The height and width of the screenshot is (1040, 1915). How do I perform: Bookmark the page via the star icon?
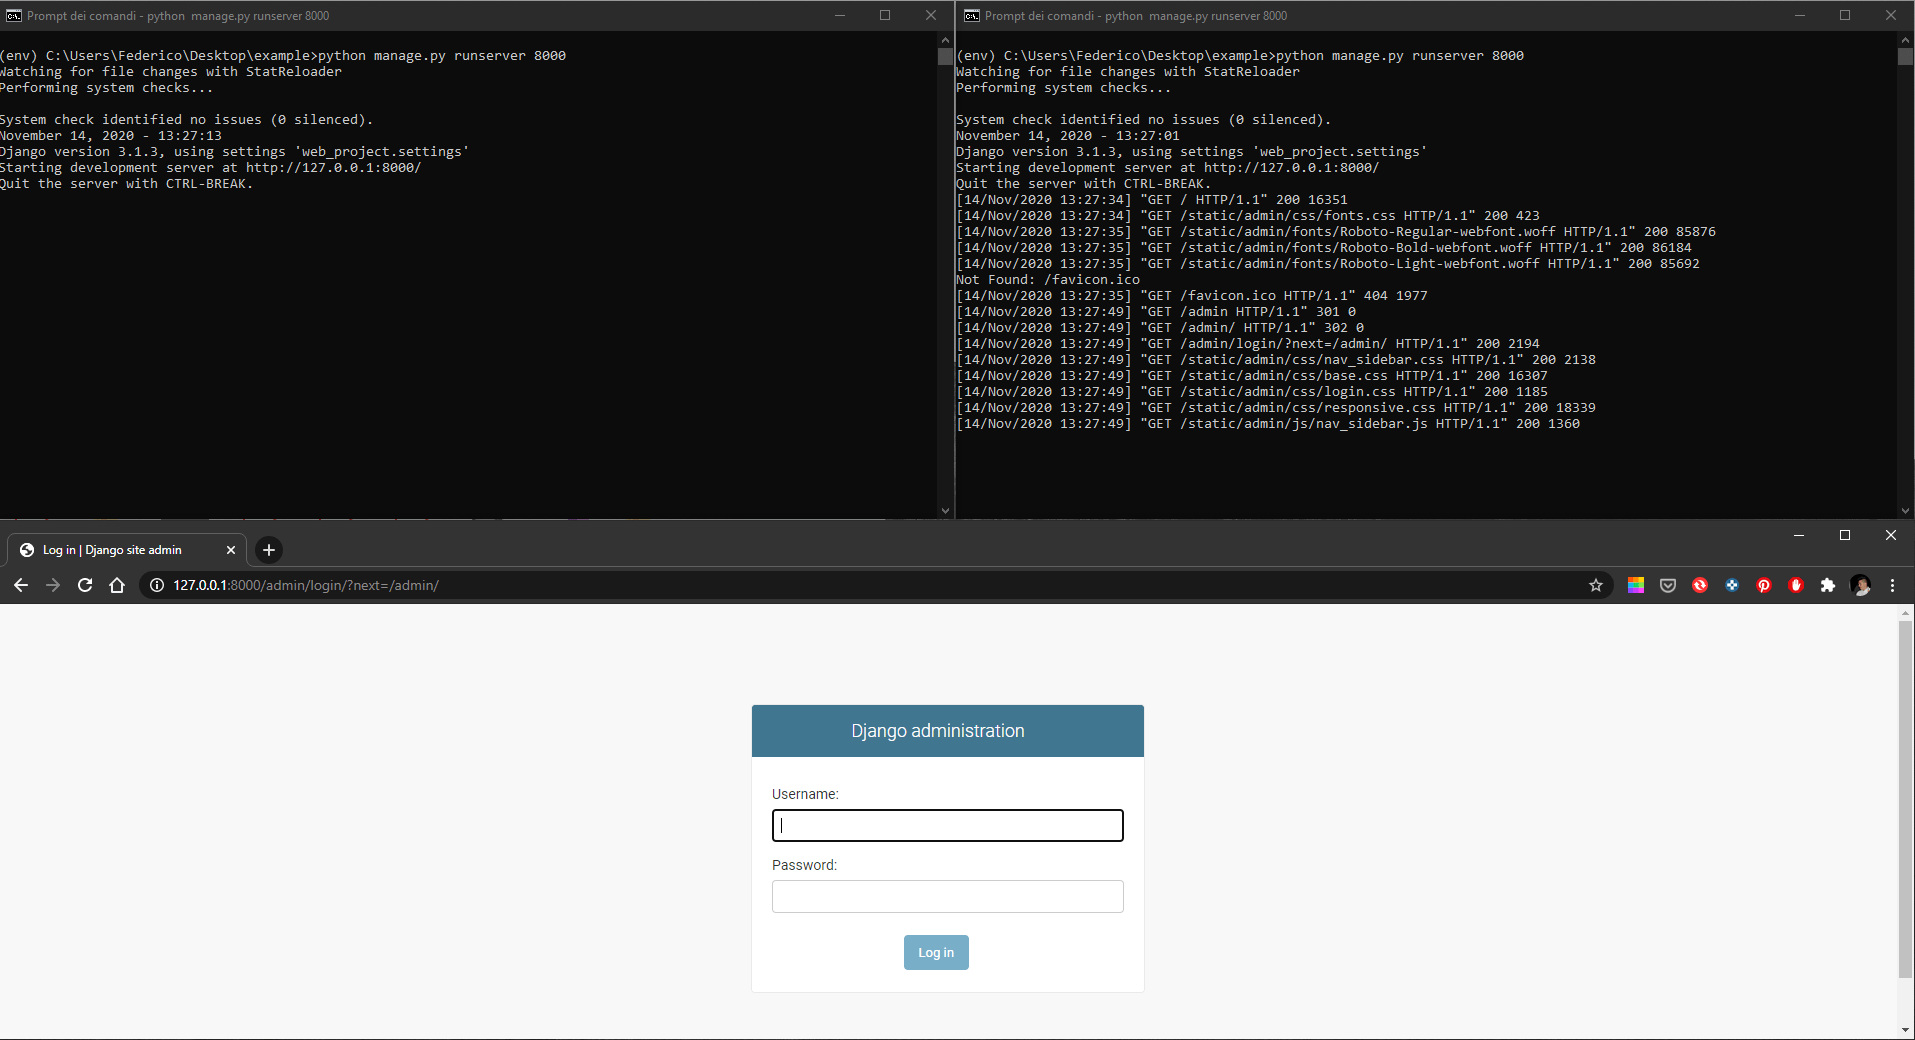pyautogui.click(x=1596, y=585)
